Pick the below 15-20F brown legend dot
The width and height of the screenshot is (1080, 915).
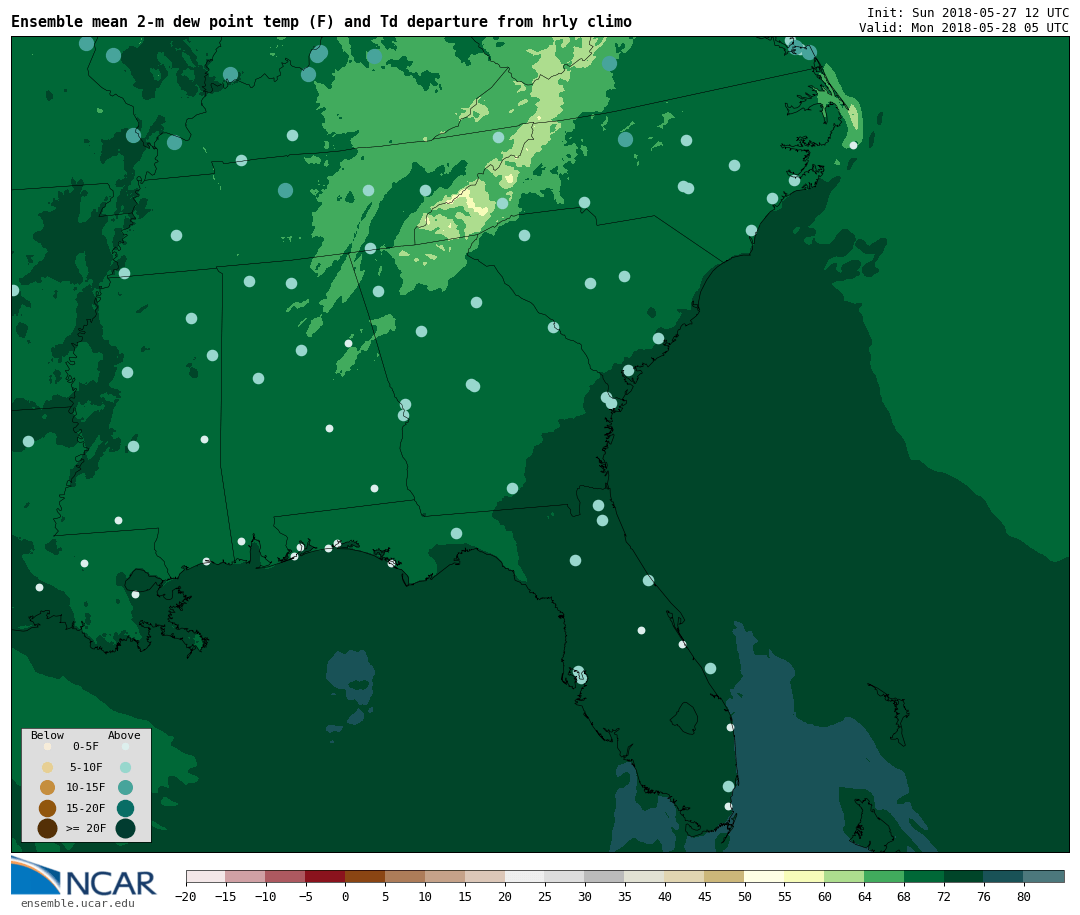(48, 808)
